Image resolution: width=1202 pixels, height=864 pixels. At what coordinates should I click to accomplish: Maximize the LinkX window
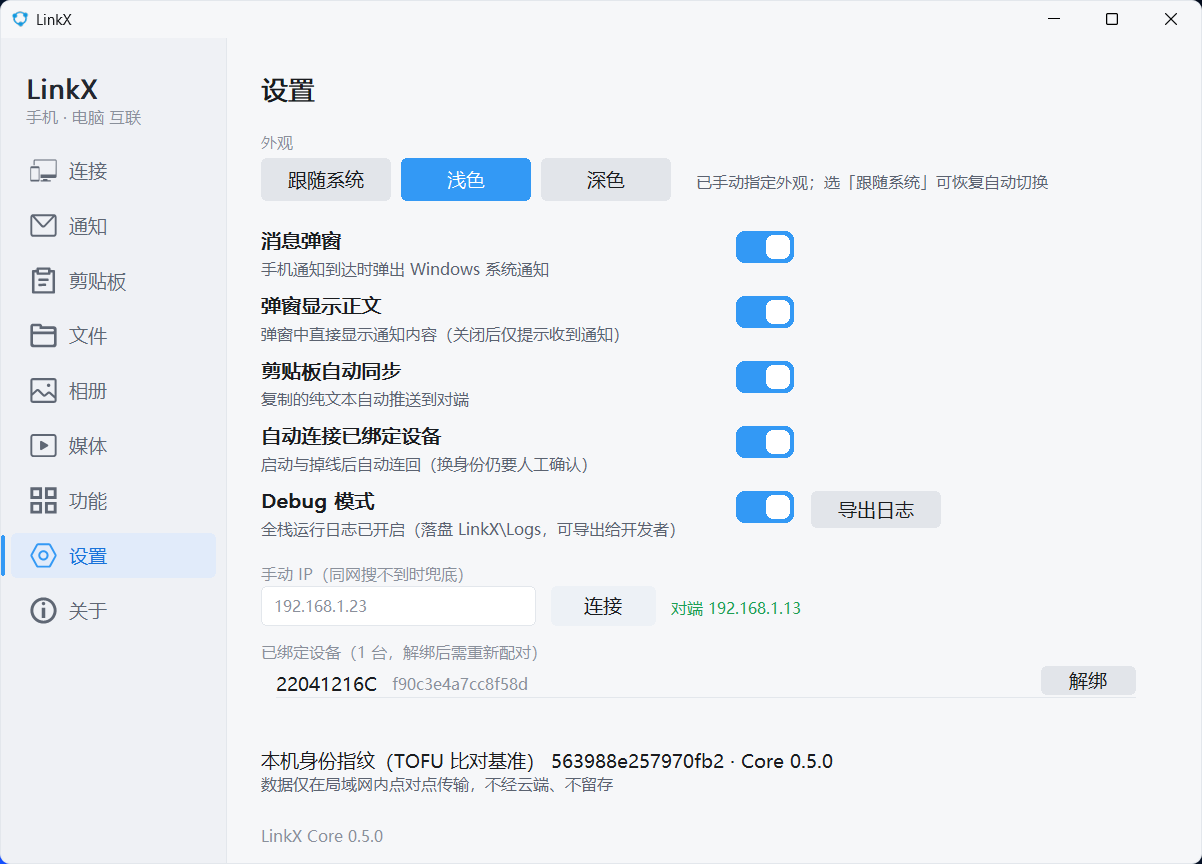[1112, 19]
